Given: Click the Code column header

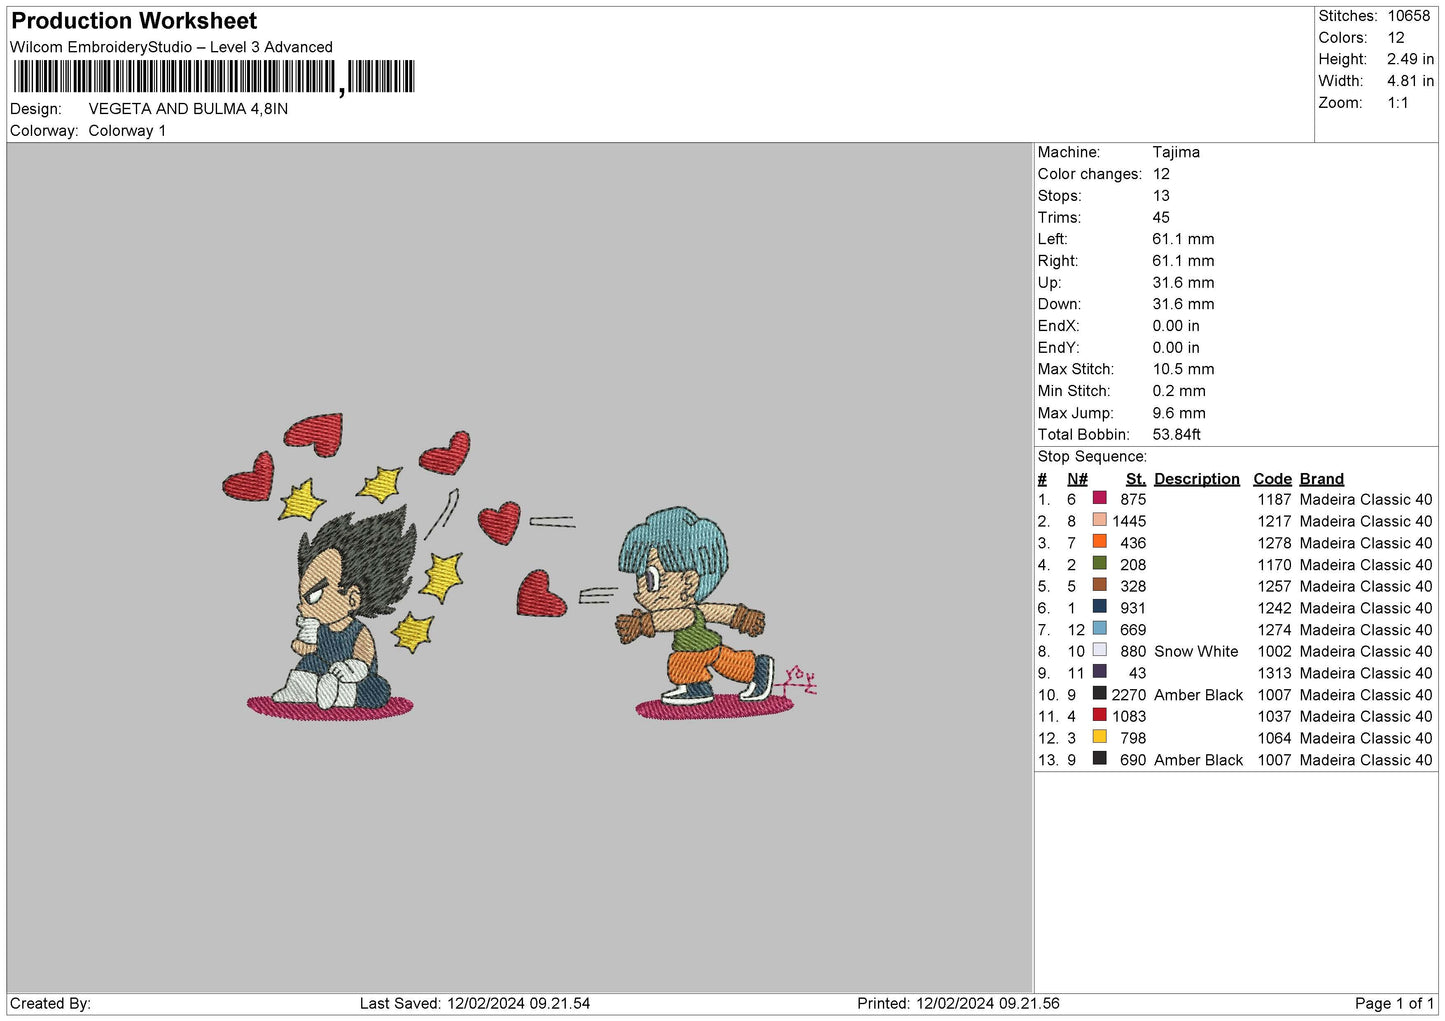Looking at the screenshot, I should coord(1272,479).
